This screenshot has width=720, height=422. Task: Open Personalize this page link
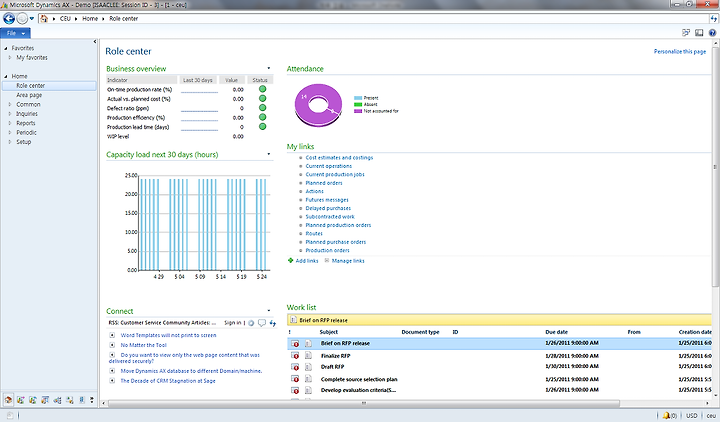[680, 51]
